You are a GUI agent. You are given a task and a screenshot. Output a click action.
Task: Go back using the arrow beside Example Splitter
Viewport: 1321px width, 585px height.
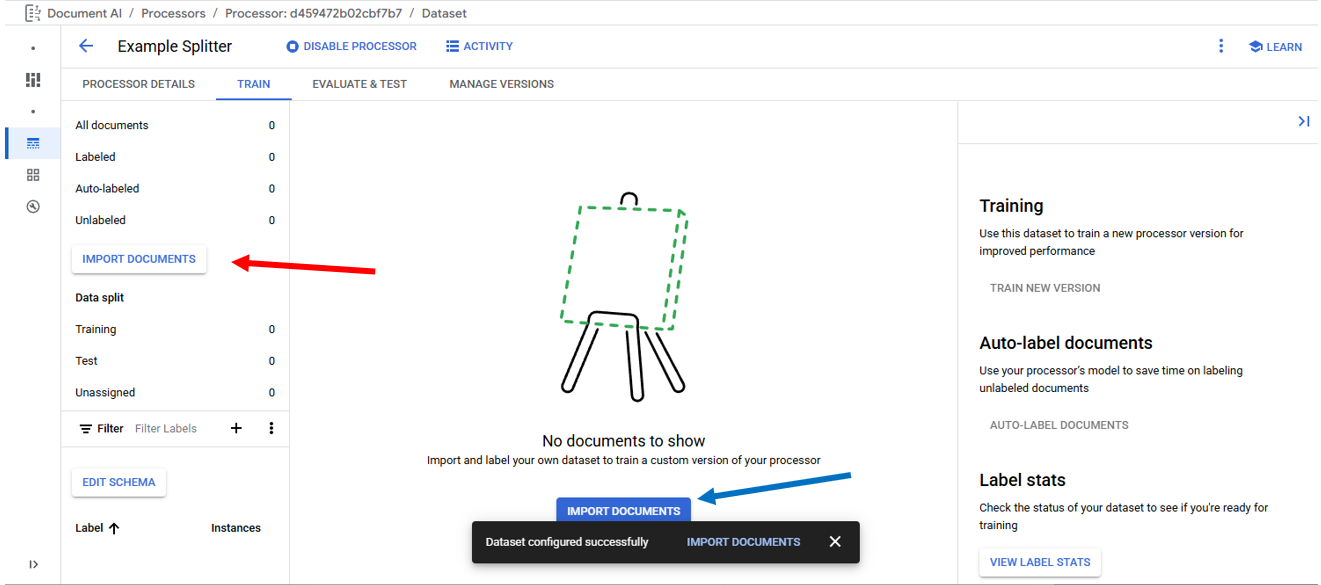pyautogui.click(x=86, y=46)
